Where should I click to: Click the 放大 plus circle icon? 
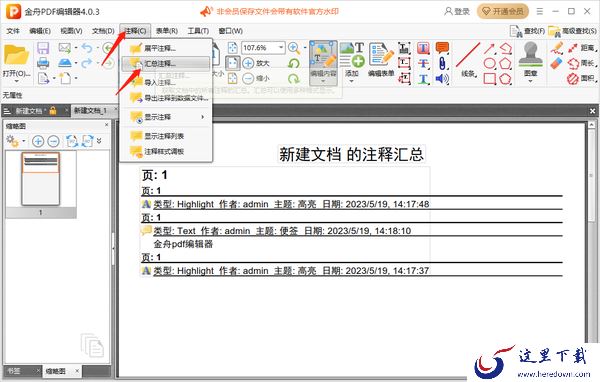coord(248,63)
